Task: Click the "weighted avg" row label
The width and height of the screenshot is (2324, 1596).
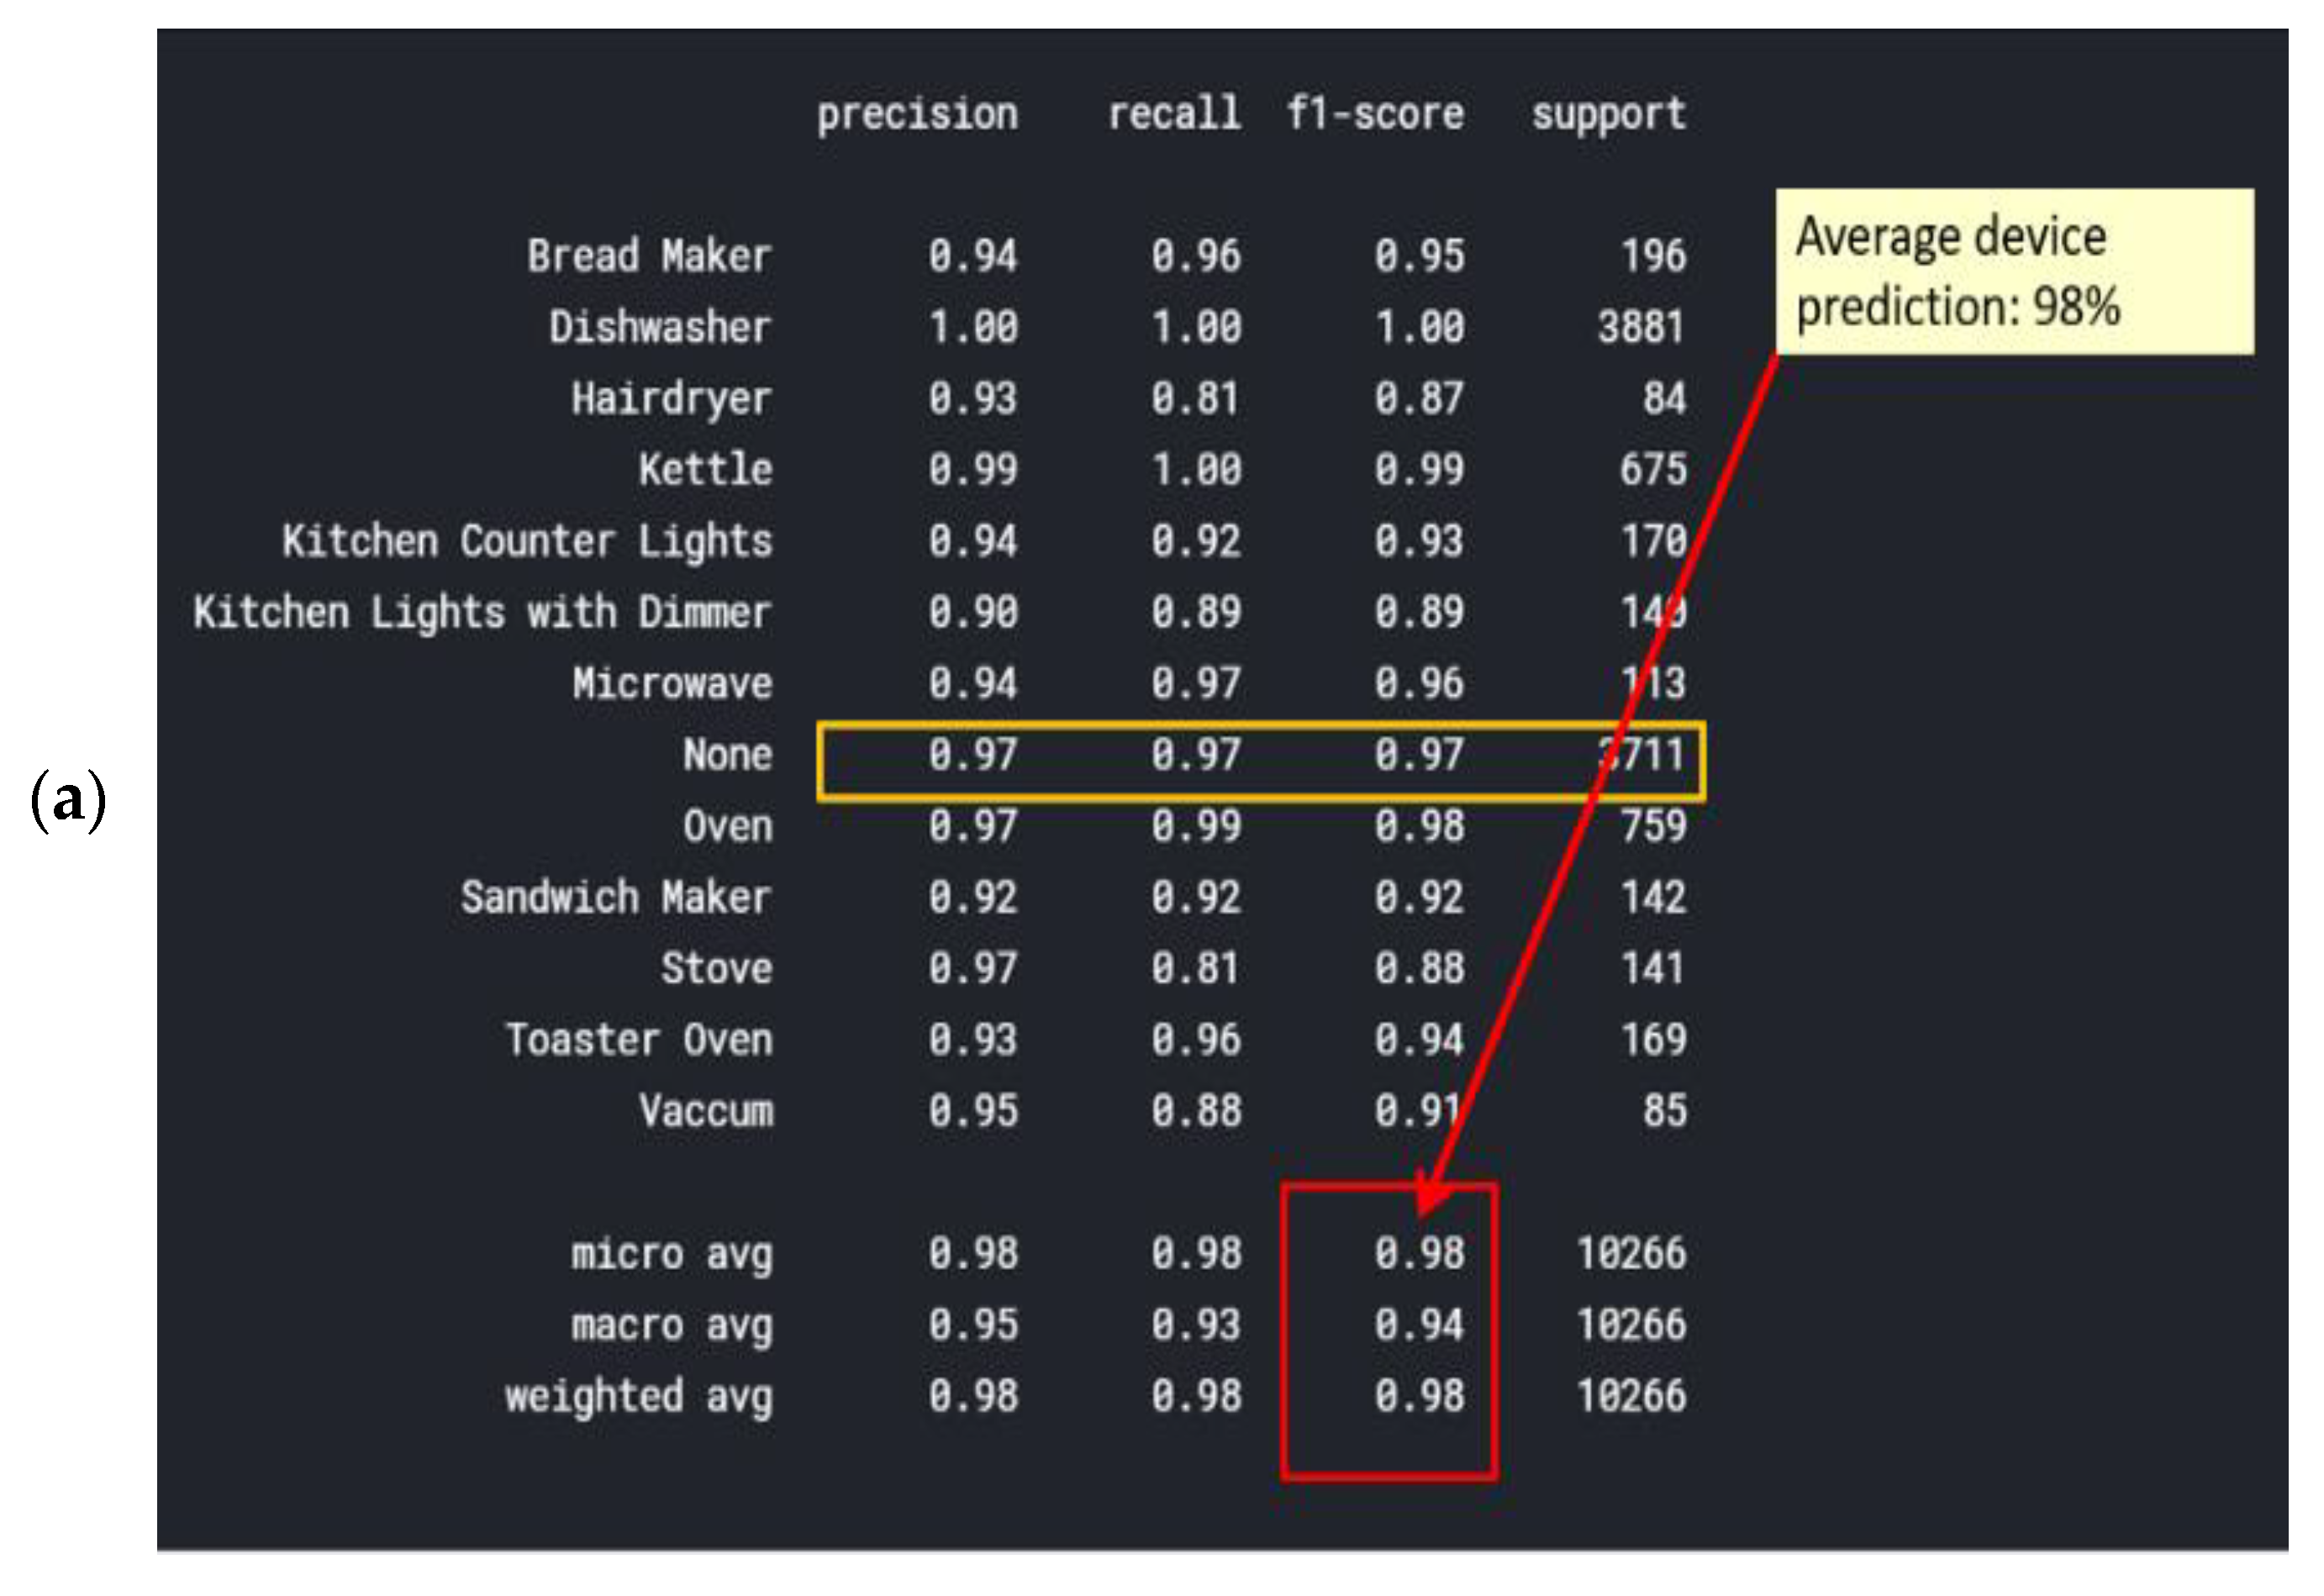Action: (x=638, y=1397)
